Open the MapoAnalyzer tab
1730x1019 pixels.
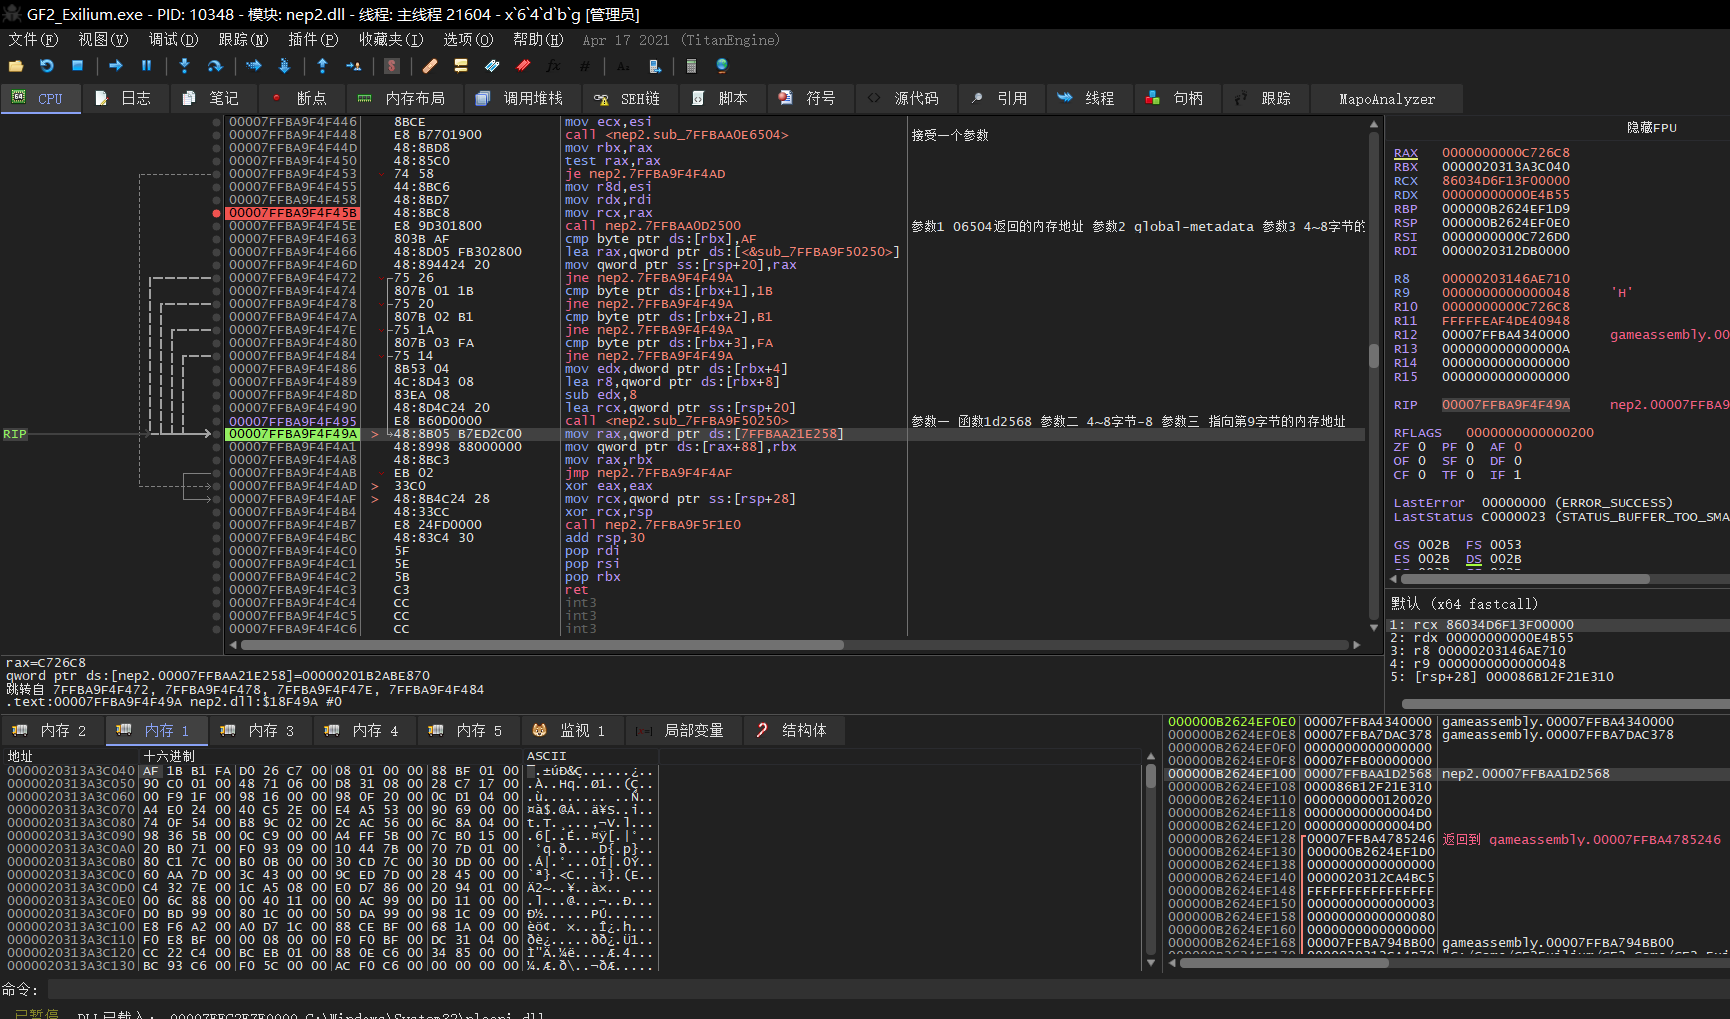pos(1387,98)
